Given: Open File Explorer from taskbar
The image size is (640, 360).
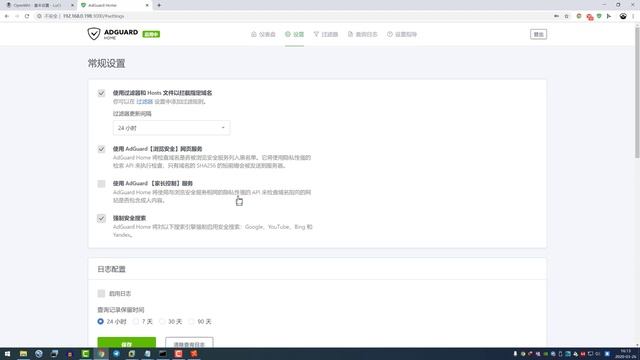Looking at the screenshot, I should click(23, 353).
